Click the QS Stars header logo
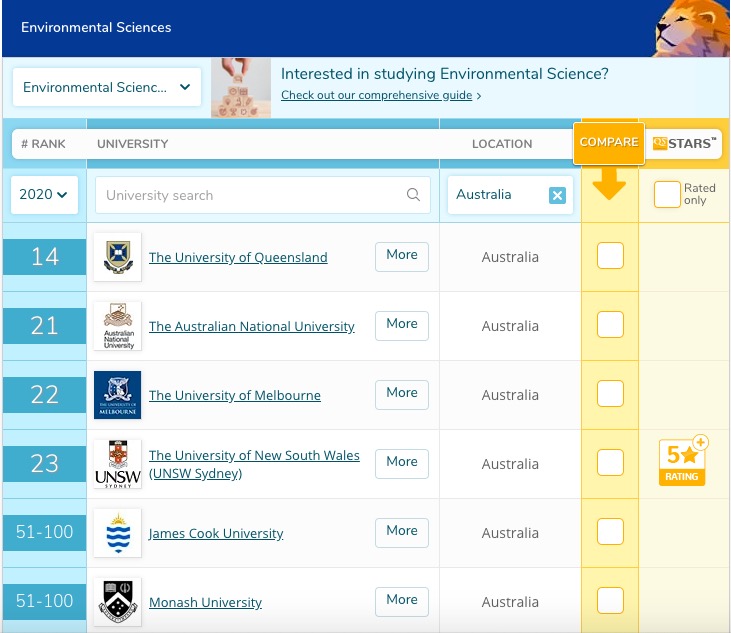Image resolution: width=731 pixels, height=633 pixels. point(684,143)
